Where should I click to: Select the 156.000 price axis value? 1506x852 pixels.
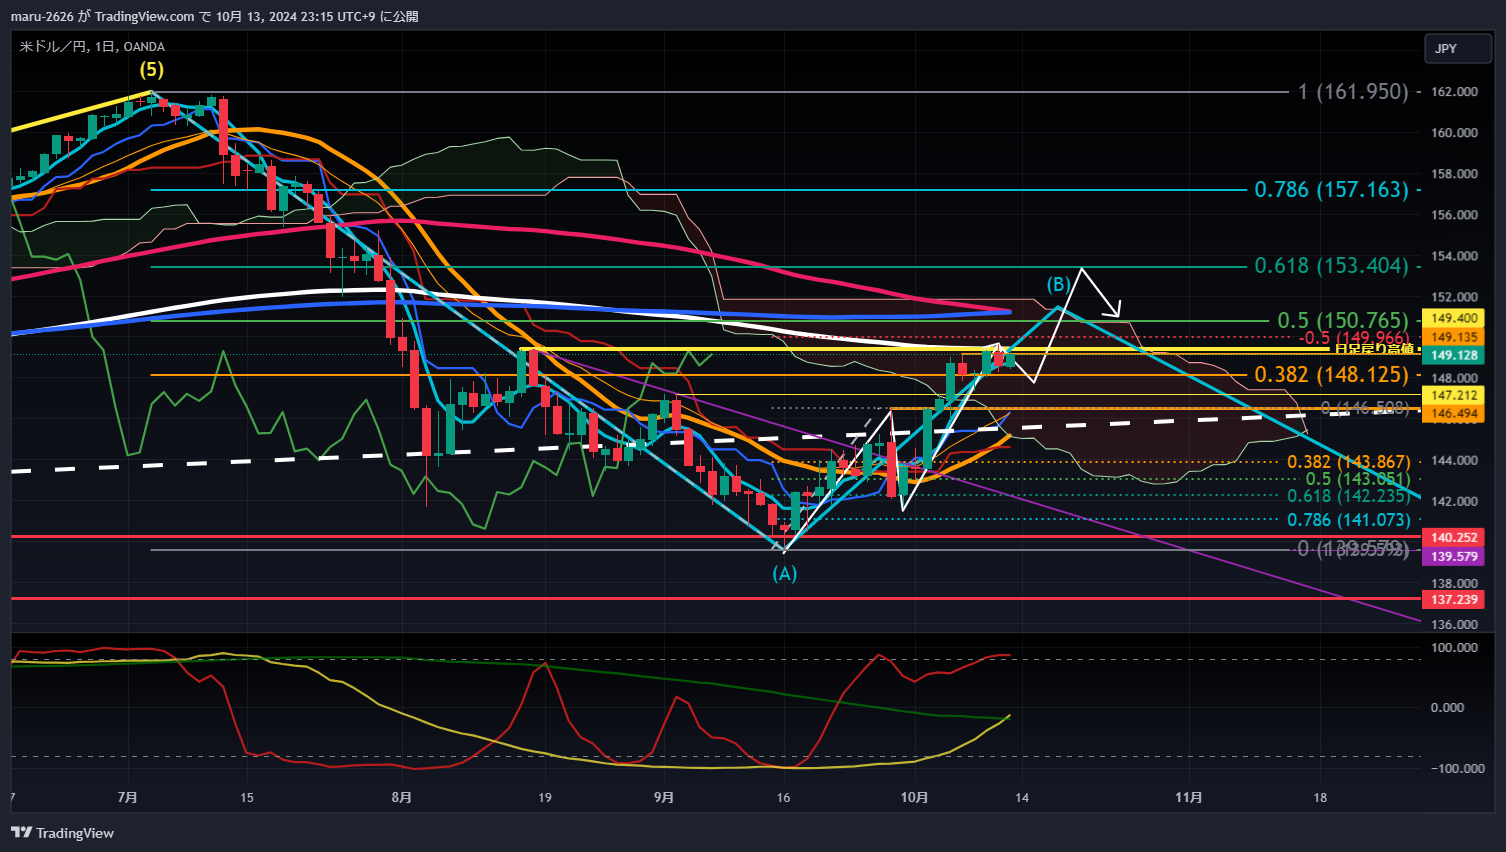click(1454, 214)
